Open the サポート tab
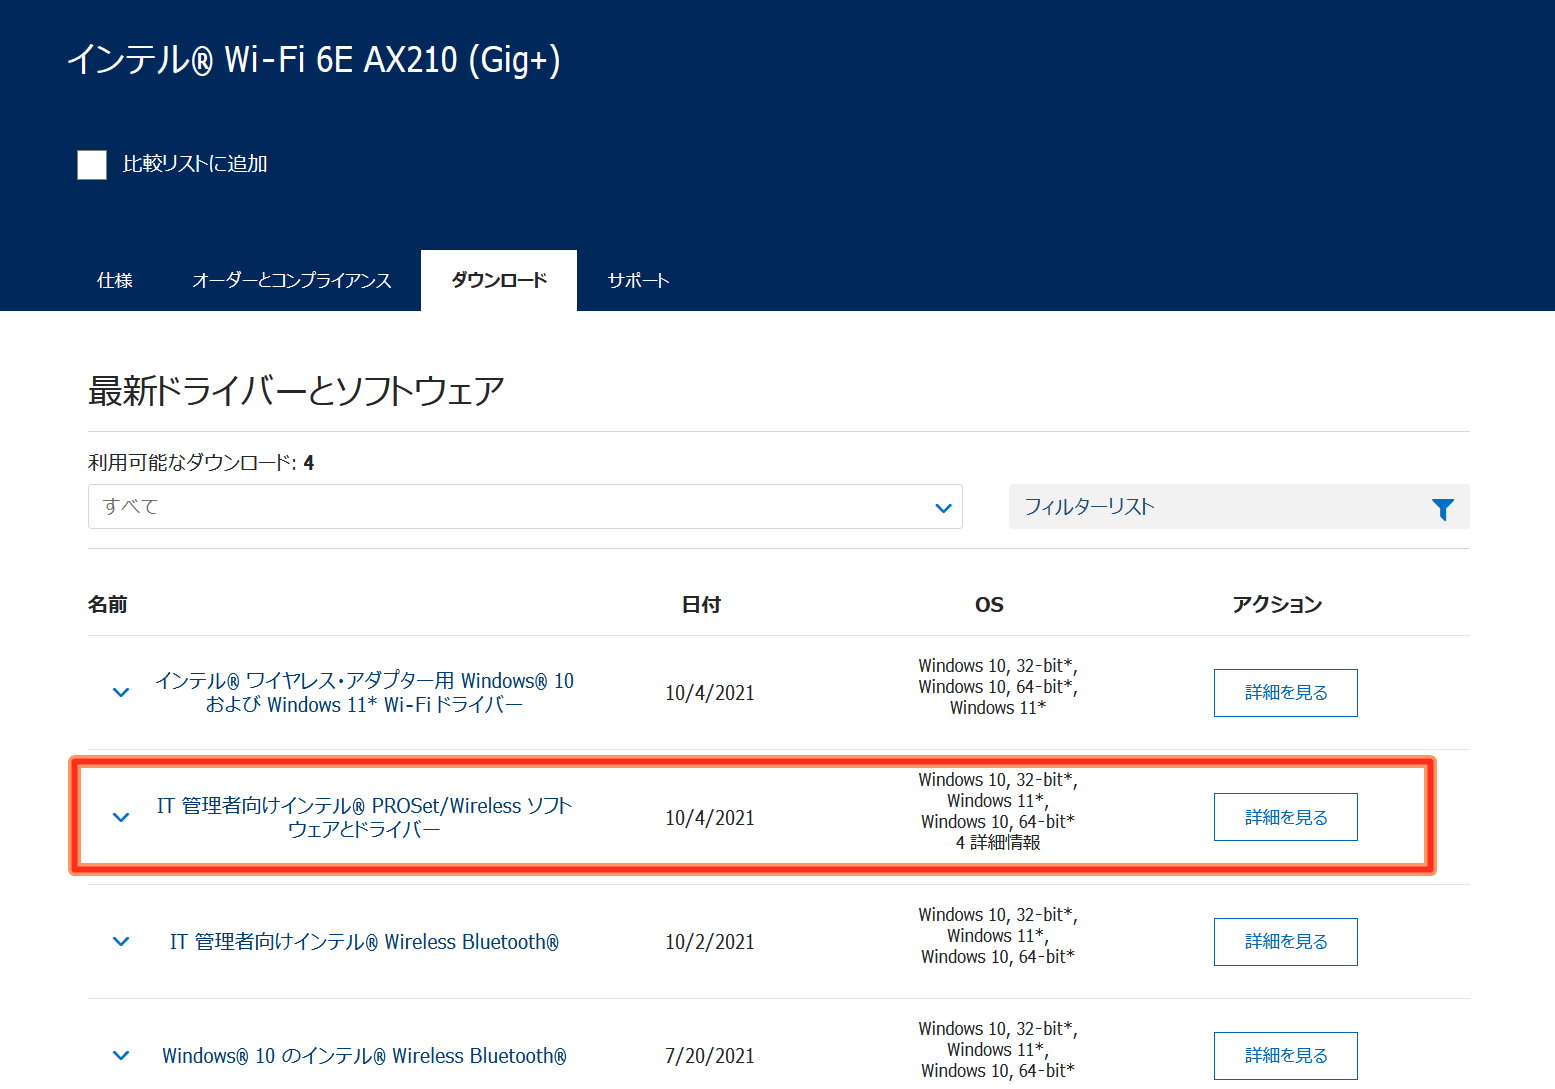 (638, 281)
